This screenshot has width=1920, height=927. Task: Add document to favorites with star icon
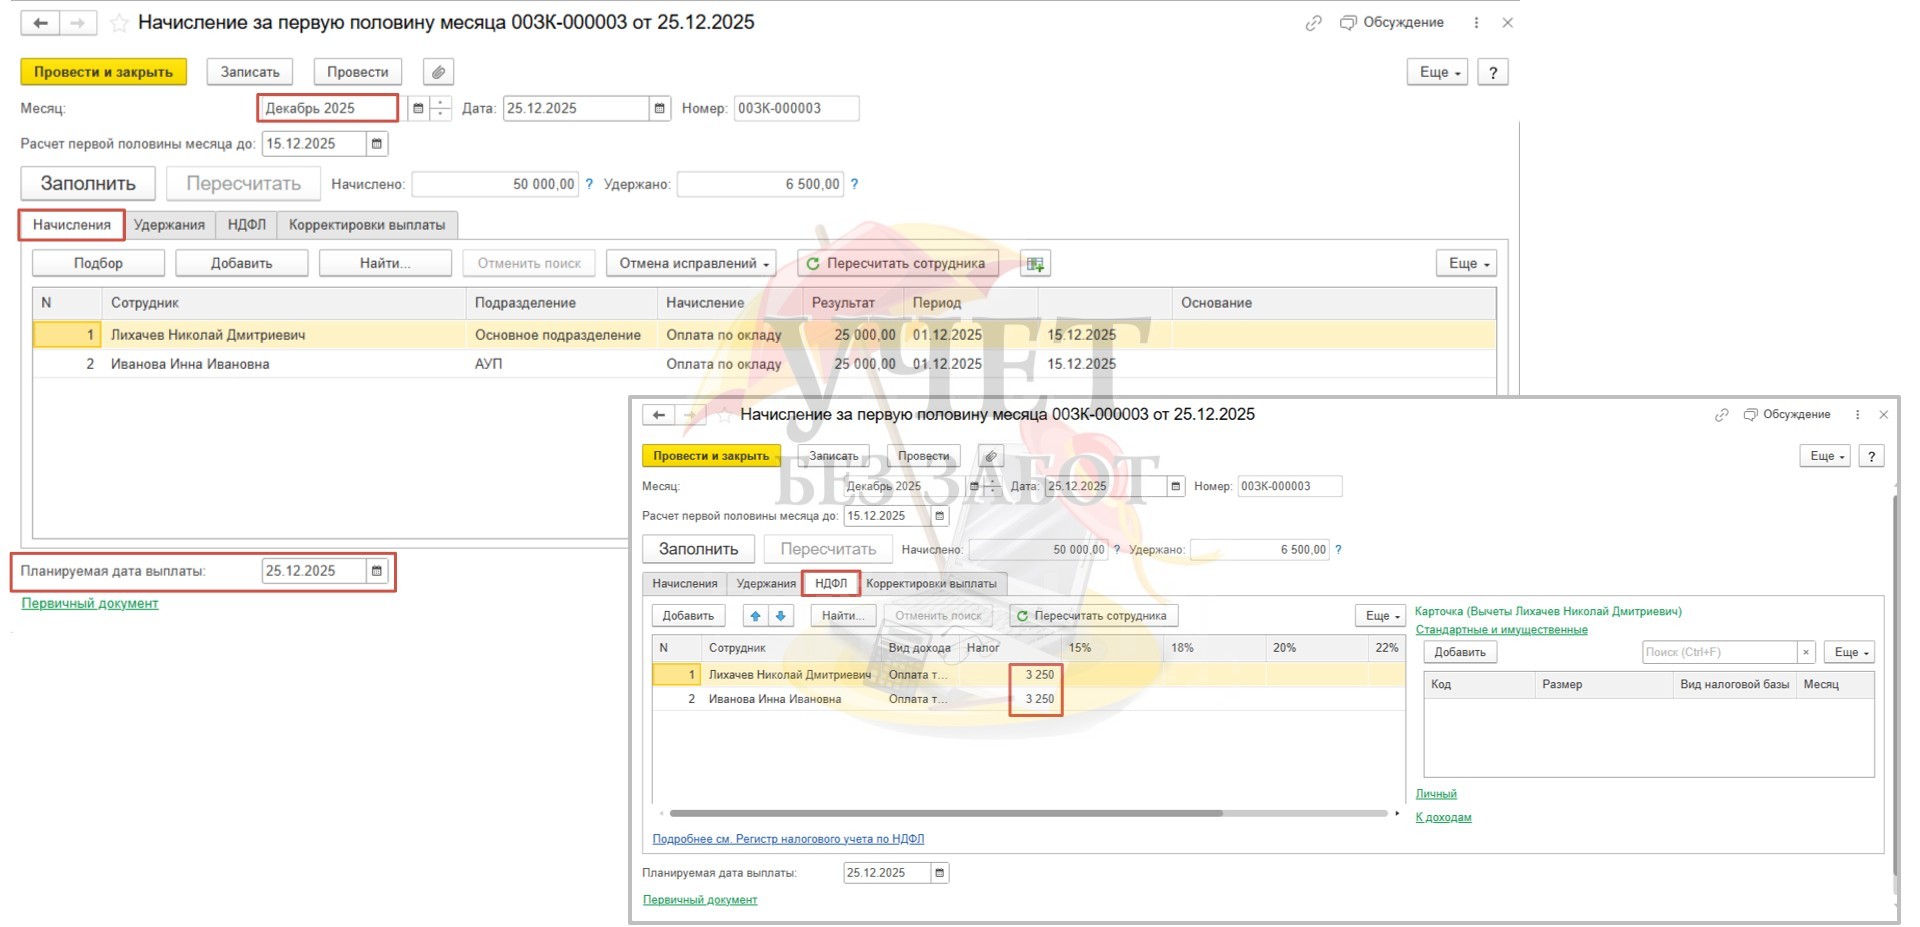tap(119, 23)
